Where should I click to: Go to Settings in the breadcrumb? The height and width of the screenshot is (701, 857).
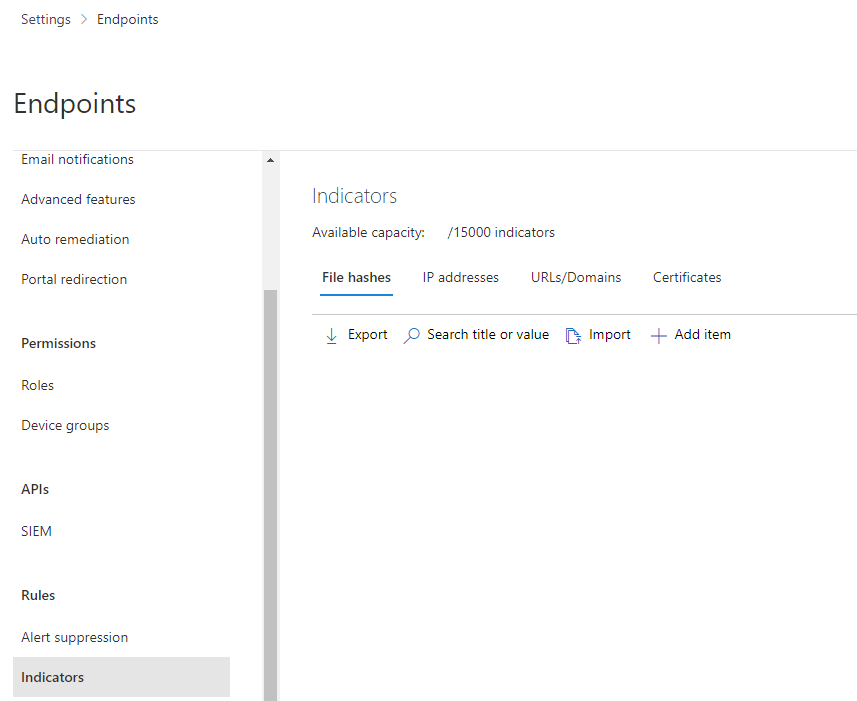tap(46, 19)
